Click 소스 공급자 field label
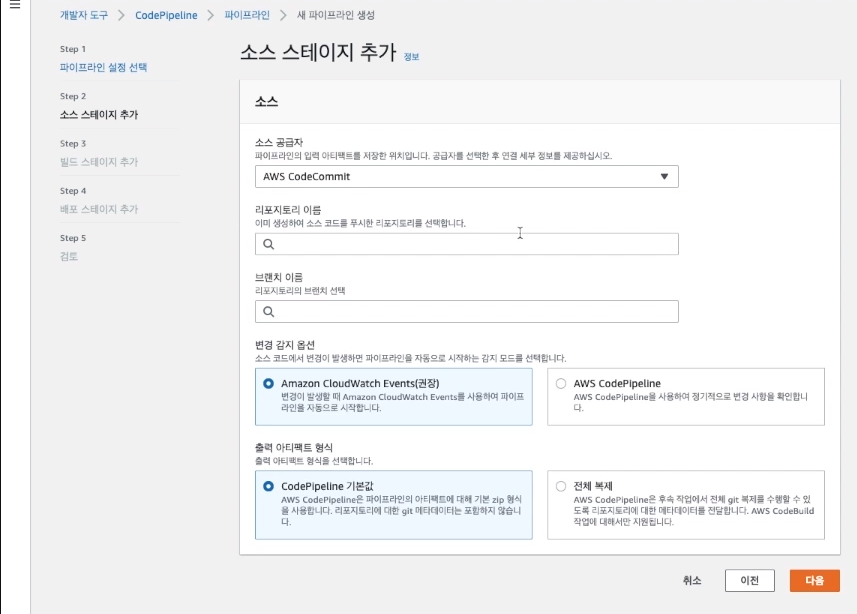The width and height of the screenshot is (857, 614). (279, 142)
